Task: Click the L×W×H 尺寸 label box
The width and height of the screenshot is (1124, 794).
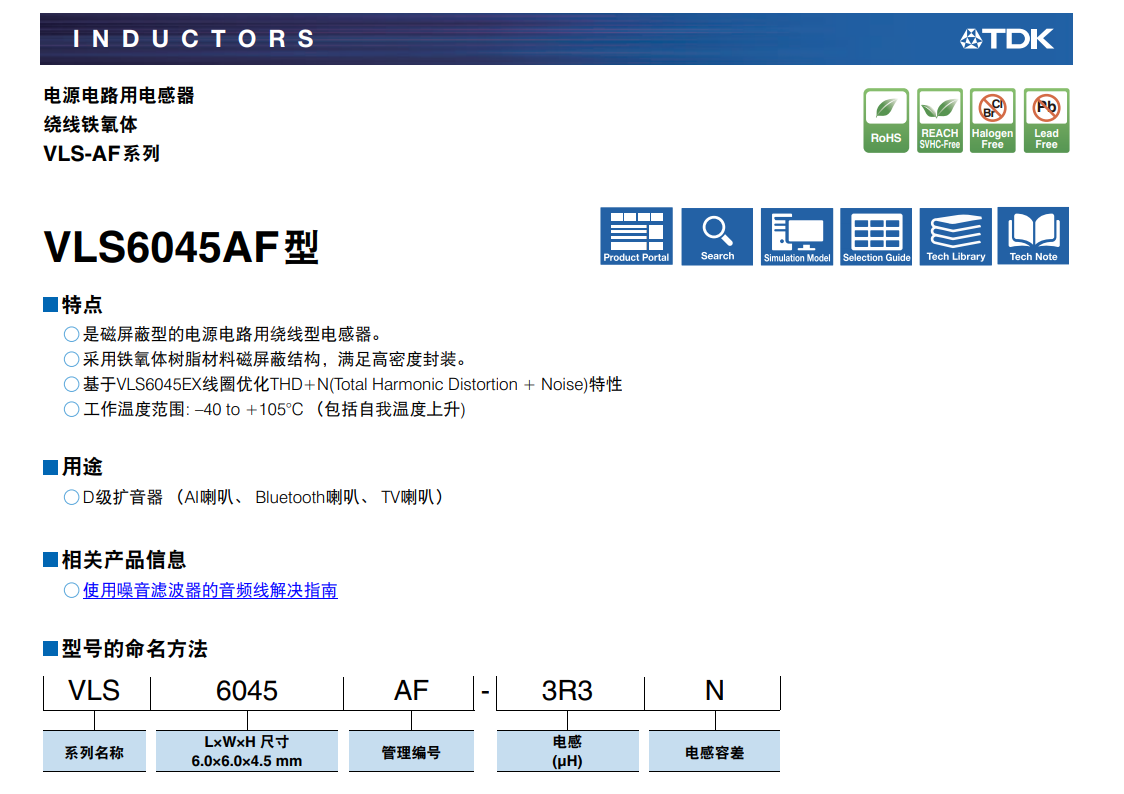Action: tap(247, 752)
